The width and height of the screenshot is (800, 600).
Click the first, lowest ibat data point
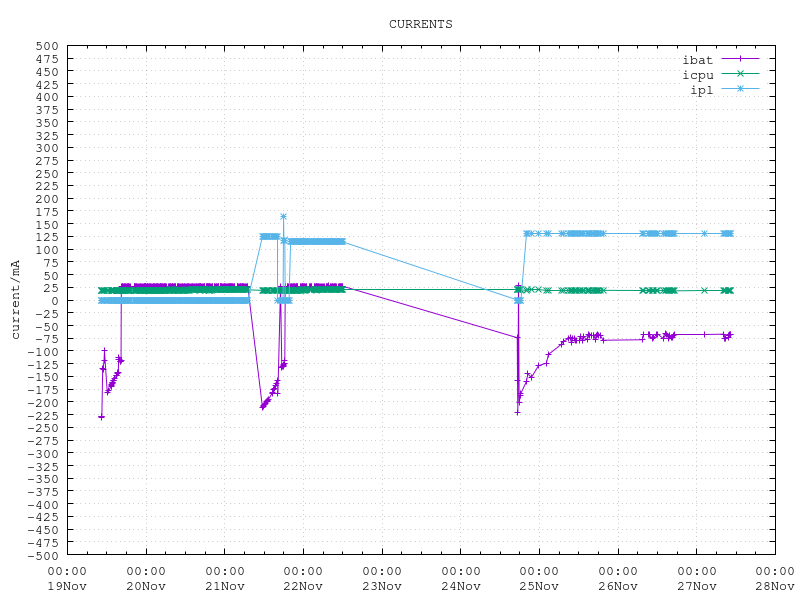[x=101, y=416]
